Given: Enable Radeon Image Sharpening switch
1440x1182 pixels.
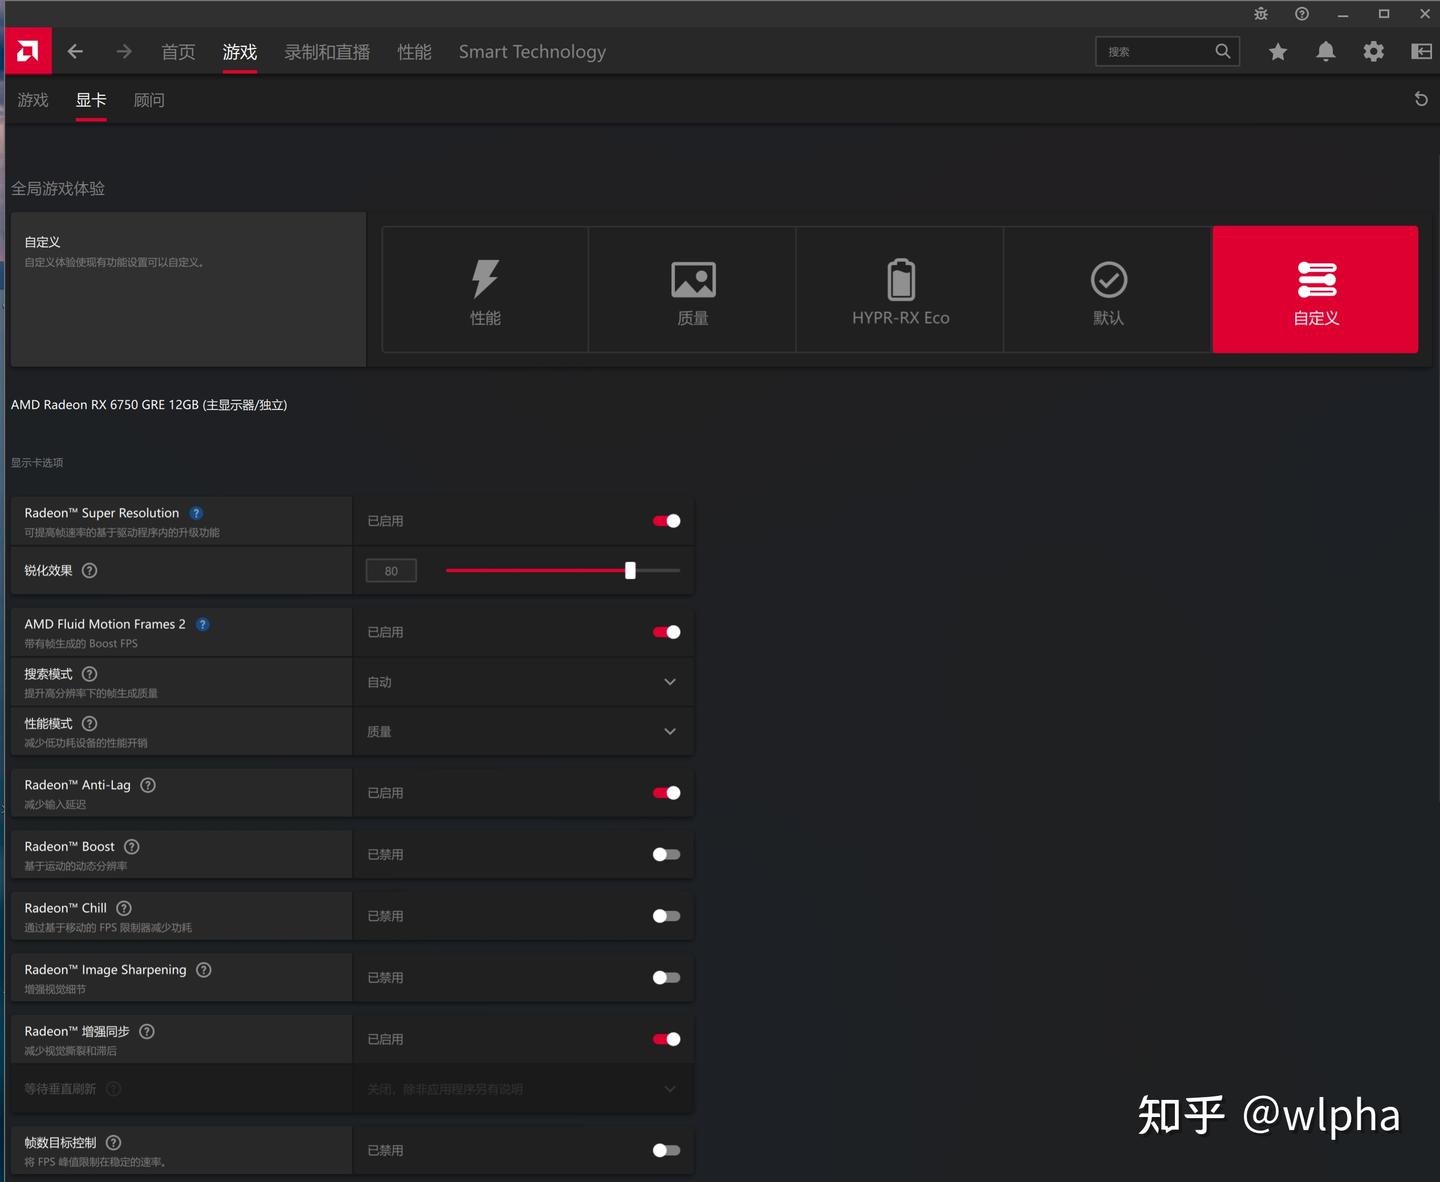Looking at the screenshot, I should pyautogui.click(x=666, y=978).
